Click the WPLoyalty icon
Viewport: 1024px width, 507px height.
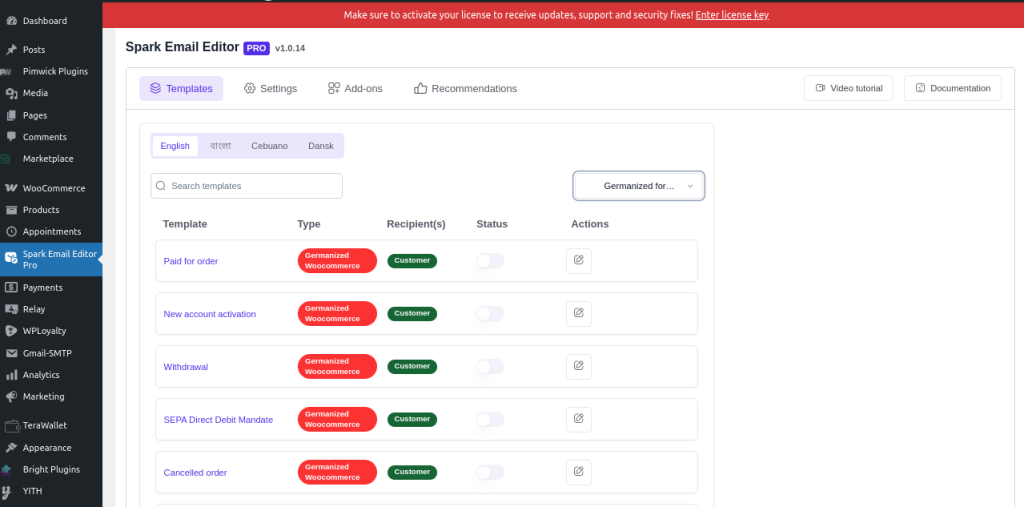click(11, 331)
